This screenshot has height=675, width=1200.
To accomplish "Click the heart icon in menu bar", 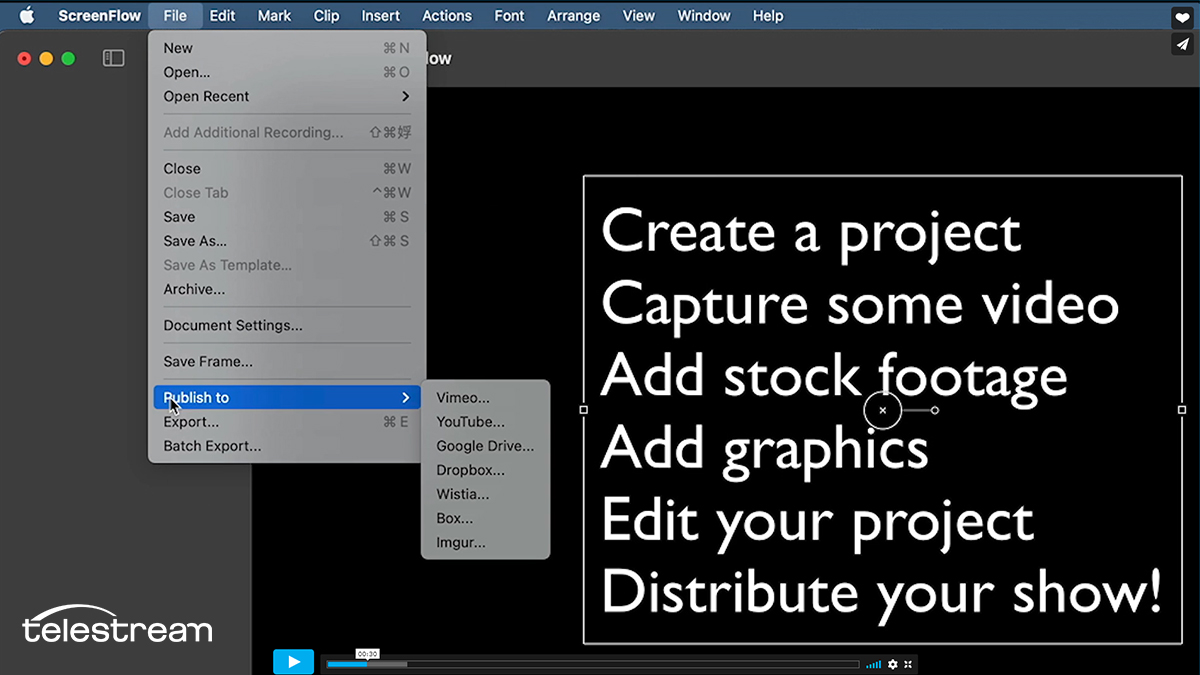I will (1181, 18).
